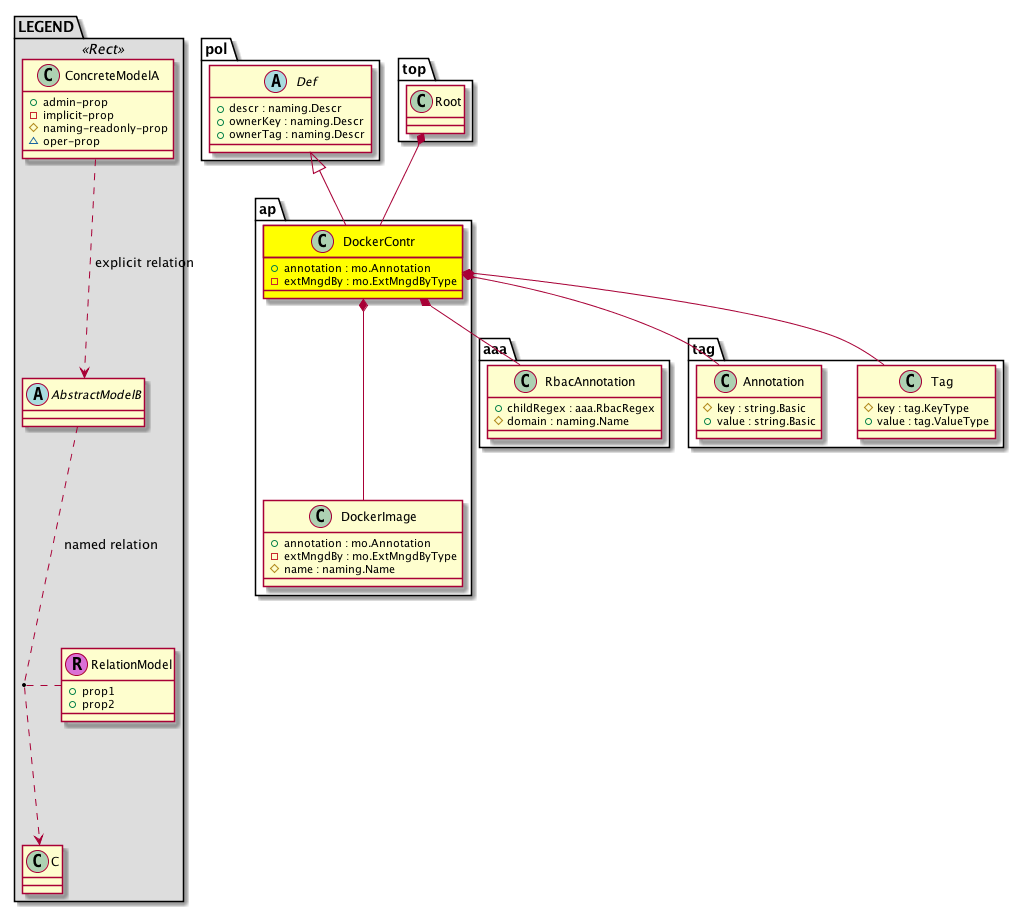
Task: Click the ownerKey property in Def
Action: coord(291,121)
